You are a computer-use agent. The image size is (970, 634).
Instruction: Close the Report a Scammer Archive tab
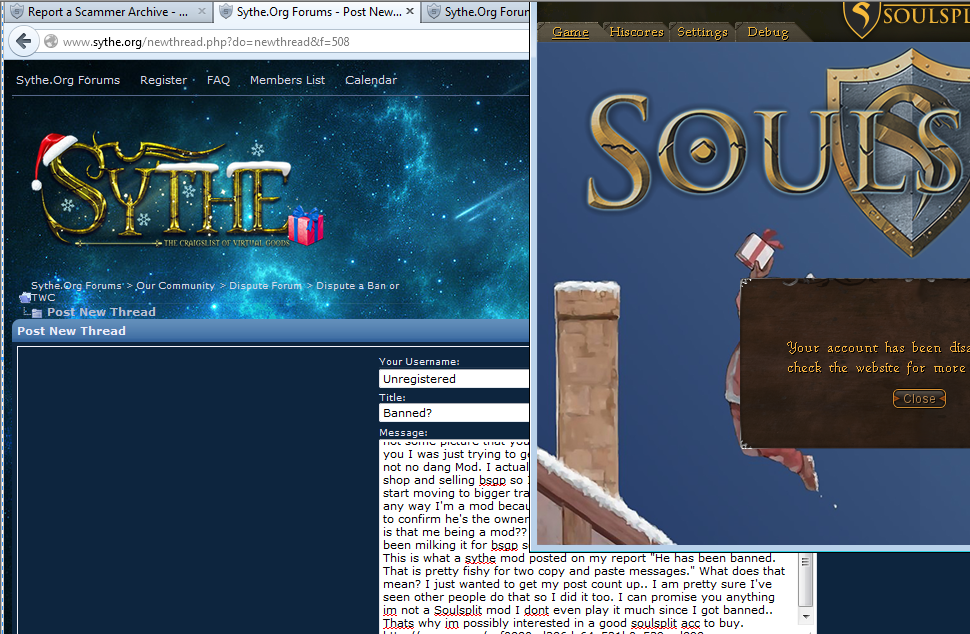[202, 11]
